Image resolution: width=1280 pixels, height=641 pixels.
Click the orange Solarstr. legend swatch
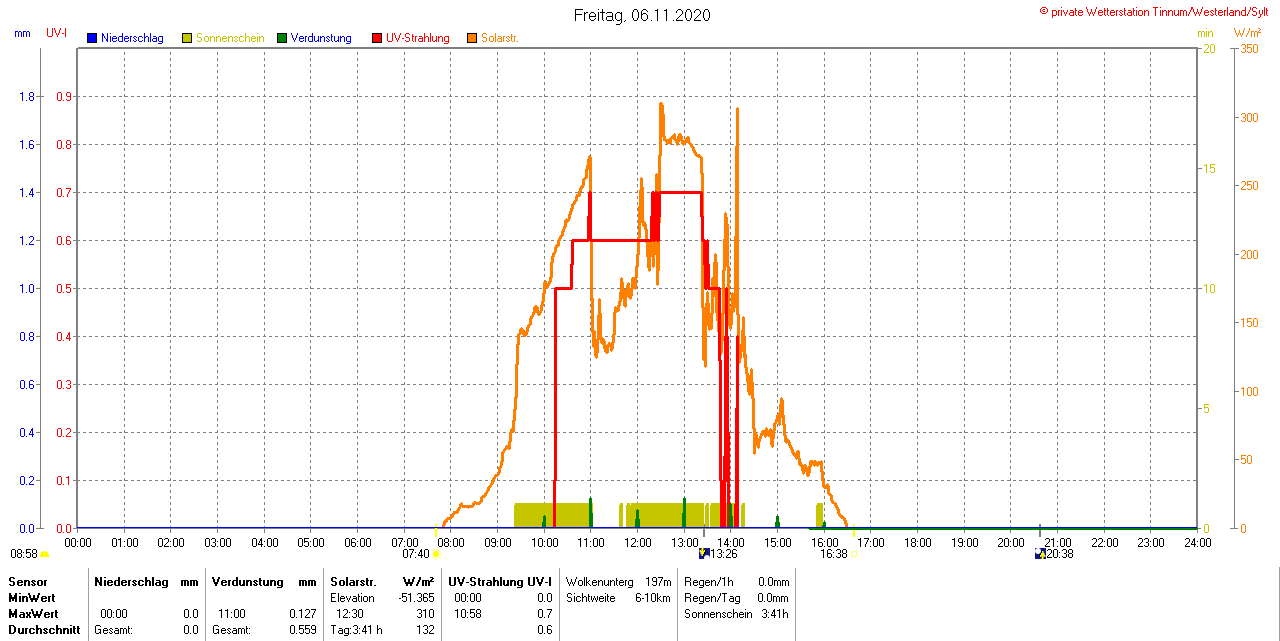tap(472, 38)
